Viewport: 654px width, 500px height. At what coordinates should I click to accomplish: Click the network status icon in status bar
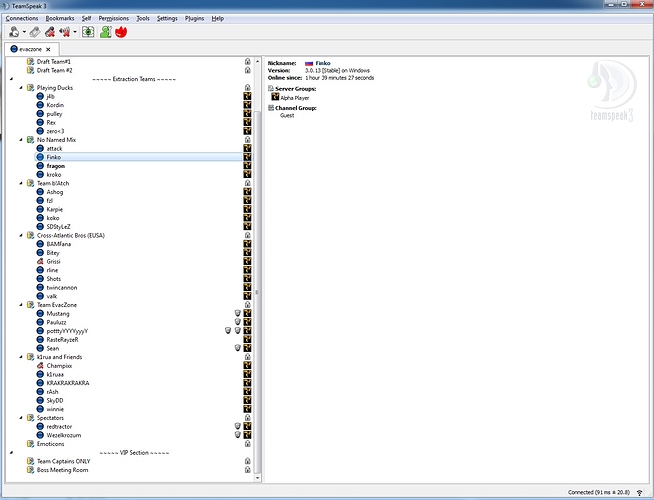pyautogui.click(x=639, y=492)
